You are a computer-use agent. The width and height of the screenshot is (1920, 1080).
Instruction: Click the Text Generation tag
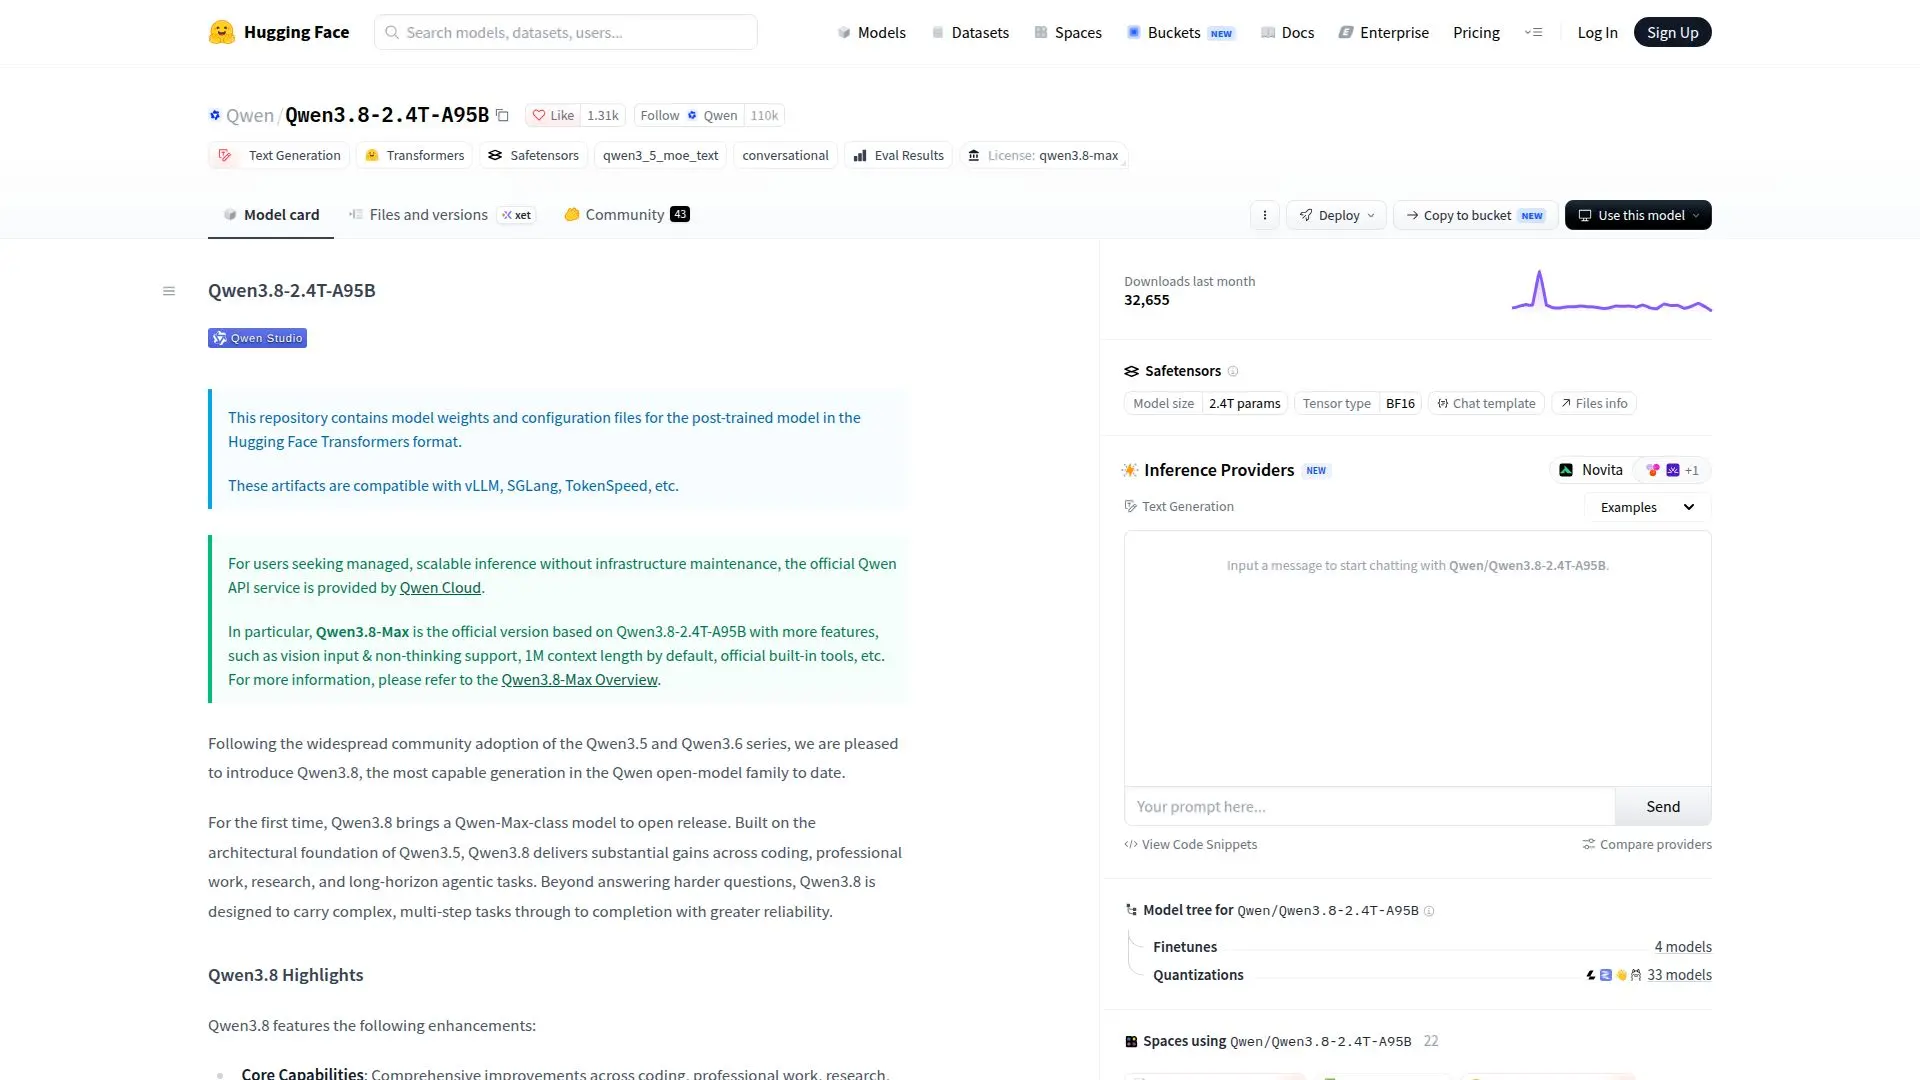click(x=279, y=155)
